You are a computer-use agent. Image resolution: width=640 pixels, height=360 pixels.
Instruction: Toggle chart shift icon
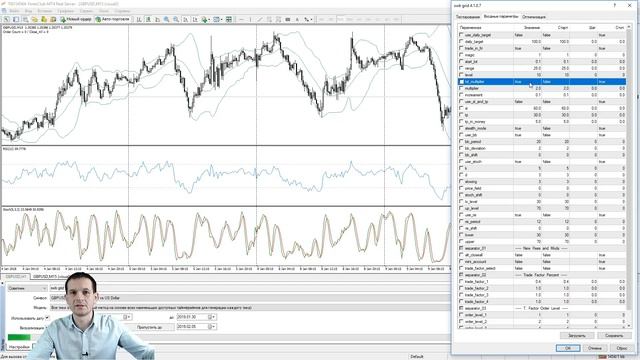[x=195, y=19]
